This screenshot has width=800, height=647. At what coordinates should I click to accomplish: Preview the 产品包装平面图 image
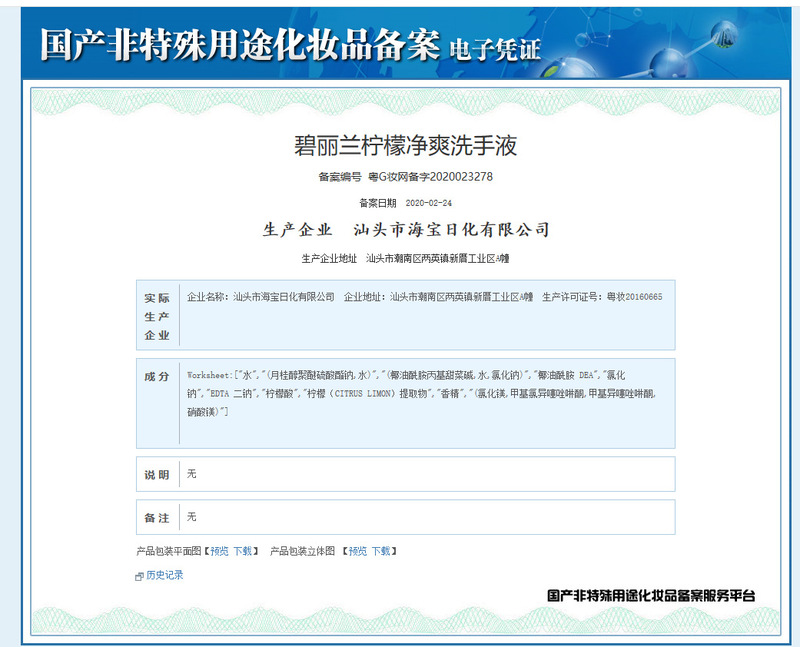(x=220, y=551)
